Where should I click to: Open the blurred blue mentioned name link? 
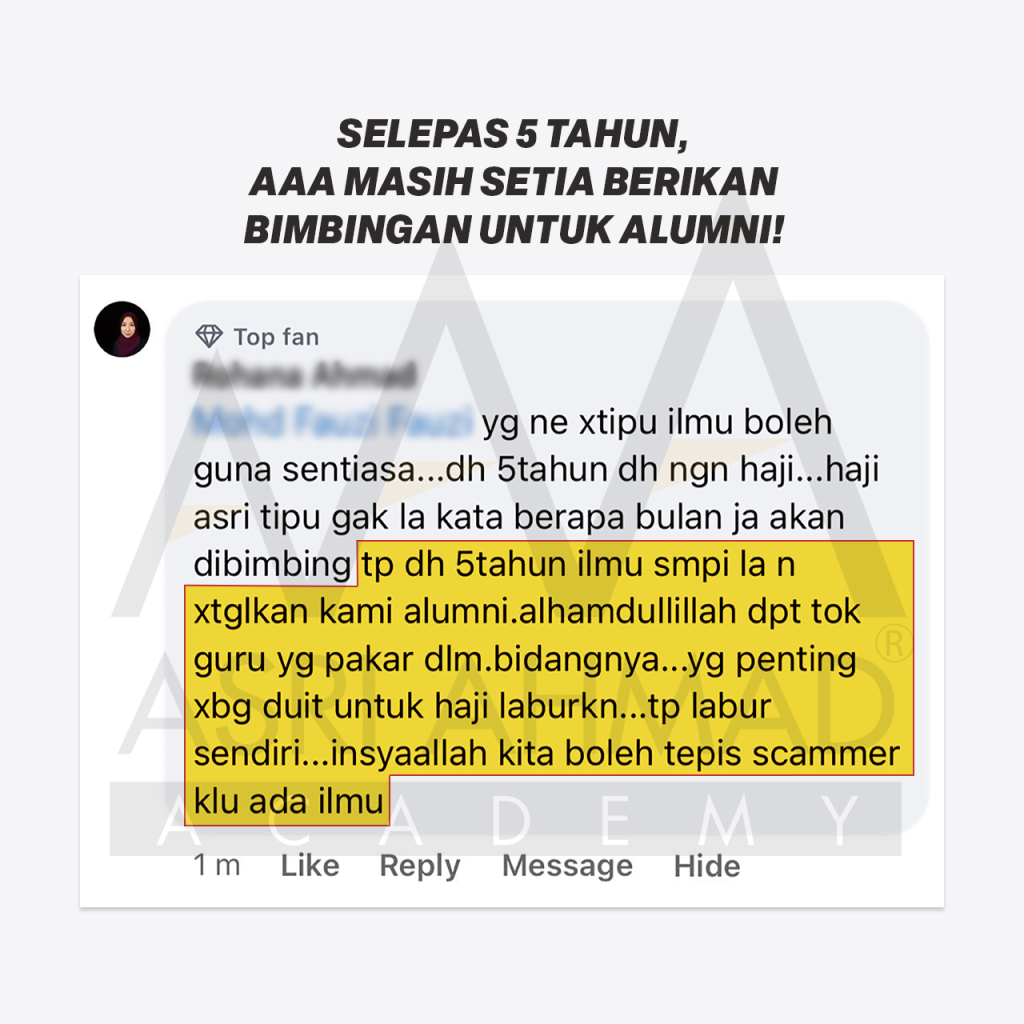333,421
